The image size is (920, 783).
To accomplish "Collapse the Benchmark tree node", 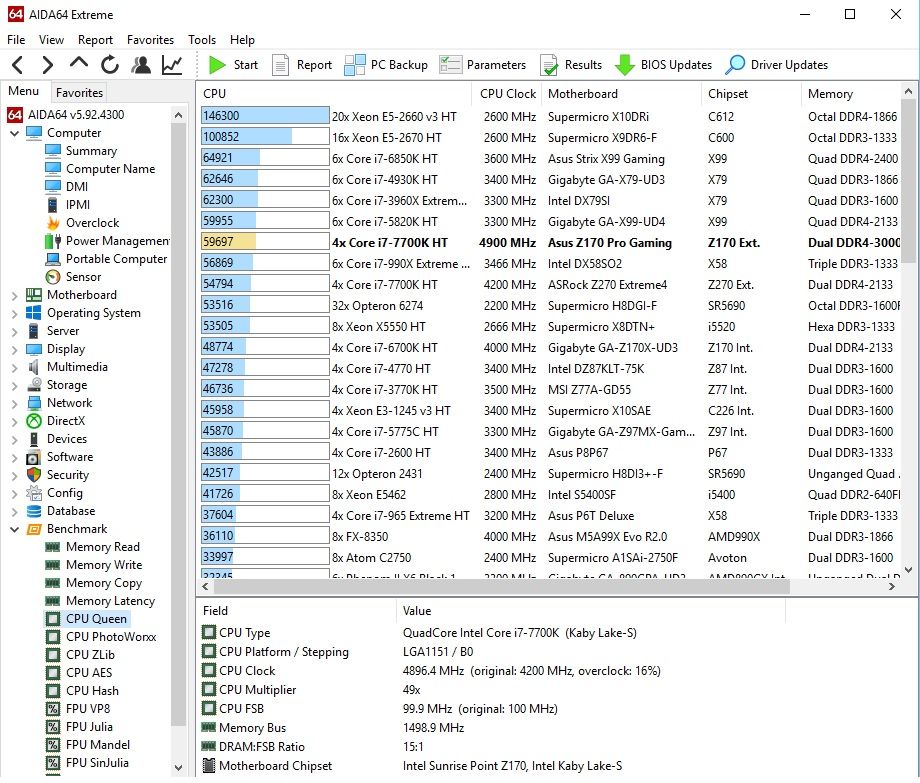I will [x=15, y=529].
